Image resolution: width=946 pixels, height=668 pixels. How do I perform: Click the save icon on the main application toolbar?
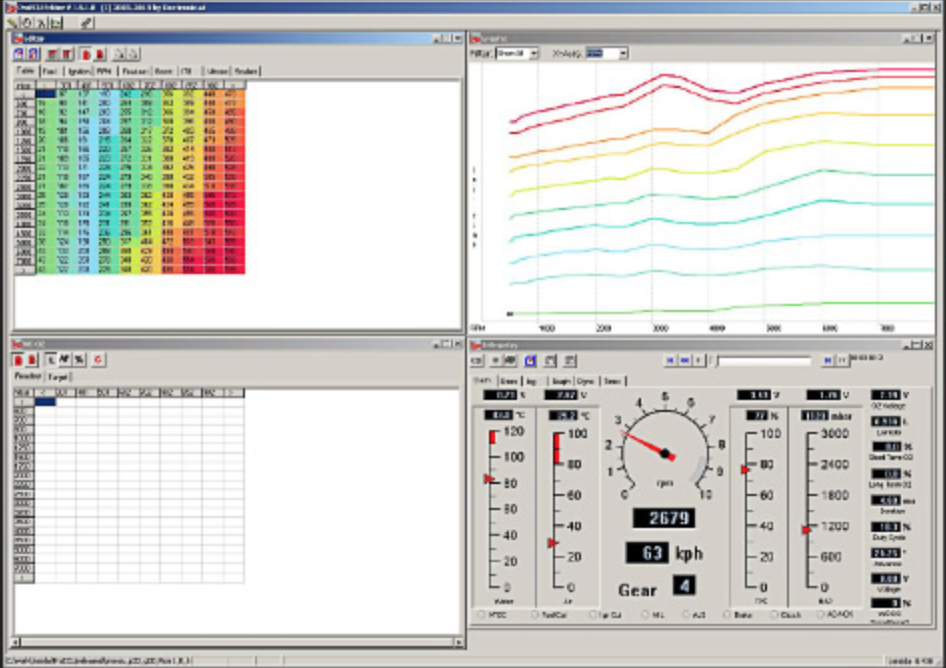(26, 22)
